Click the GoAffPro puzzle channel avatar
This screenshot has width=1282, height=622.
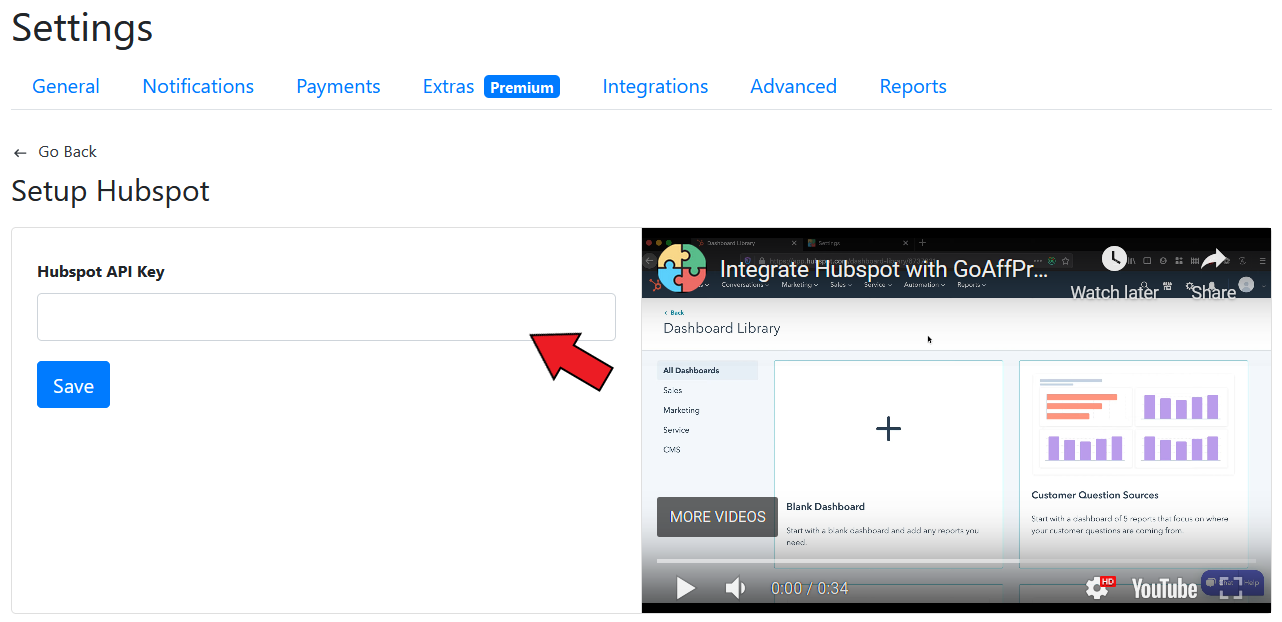coord(682,268)
